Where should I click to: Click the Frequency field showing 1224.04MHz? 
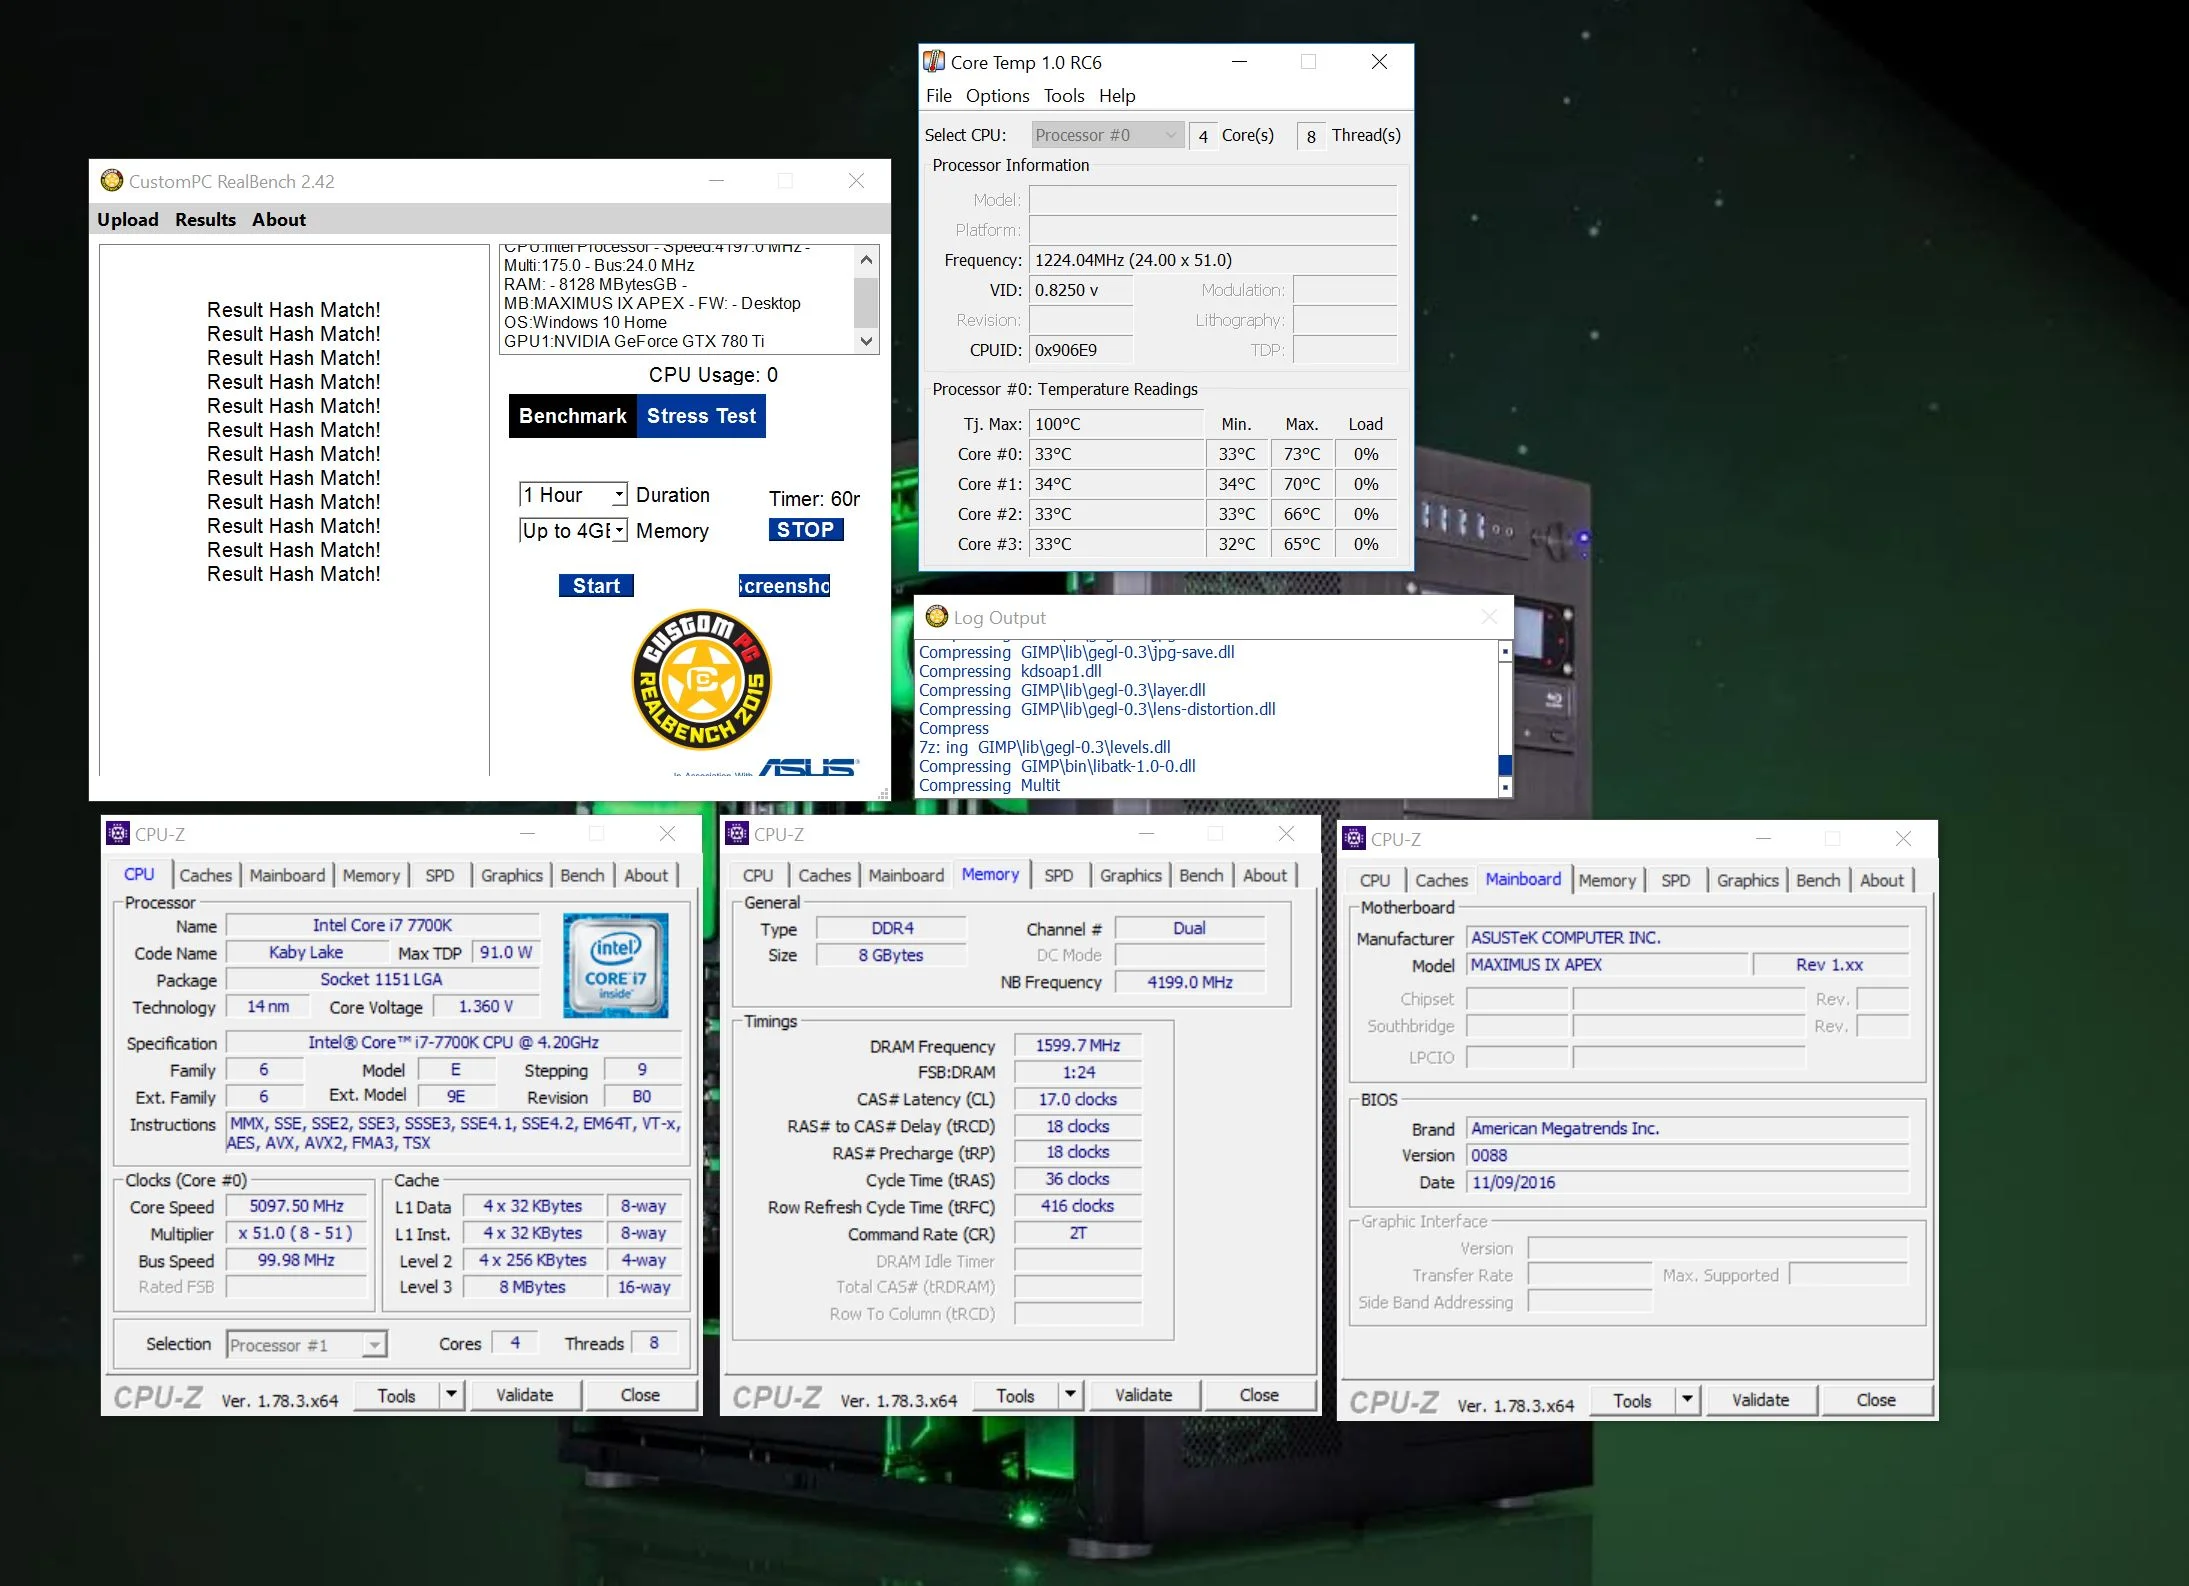click(1213, 260)
